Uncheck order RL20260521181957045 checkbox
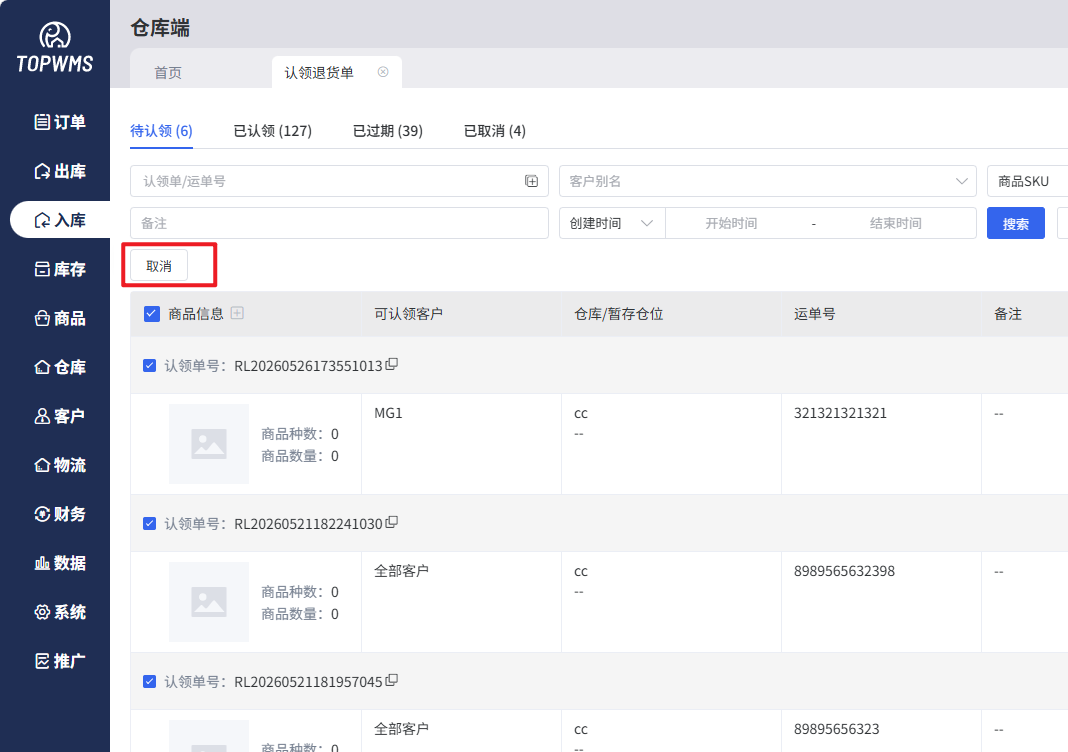Screen dimensions: 1068x752 tap(149, 682)
